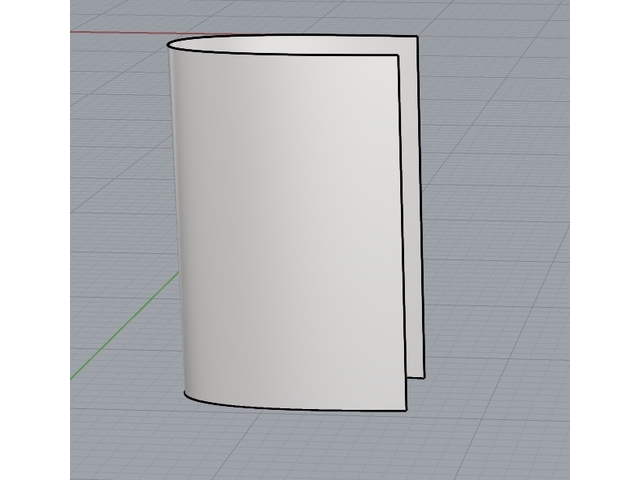
Task: Click the top-right corner of the front surface
Action: tap(398, 55)
